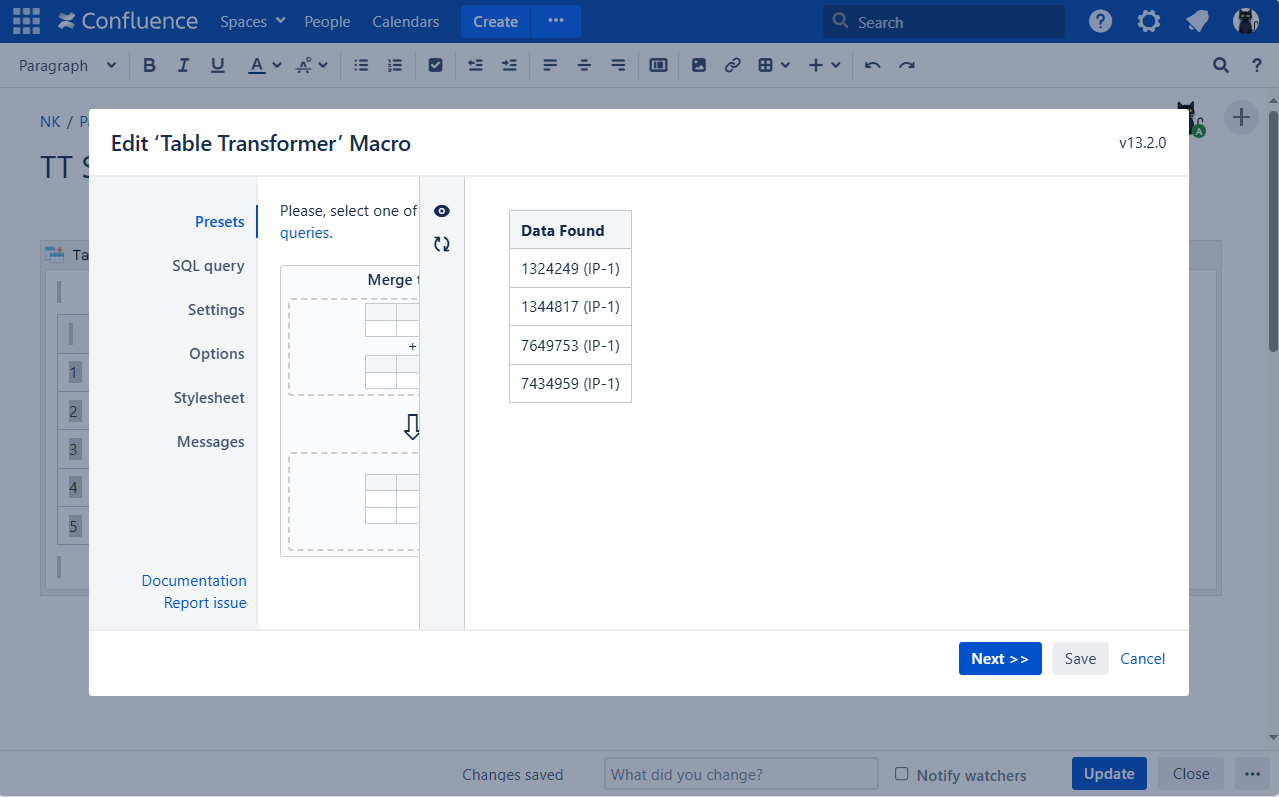Open the help question mark menu
The height and width of the screenshot is (797, 1279).
(1100, 21)
